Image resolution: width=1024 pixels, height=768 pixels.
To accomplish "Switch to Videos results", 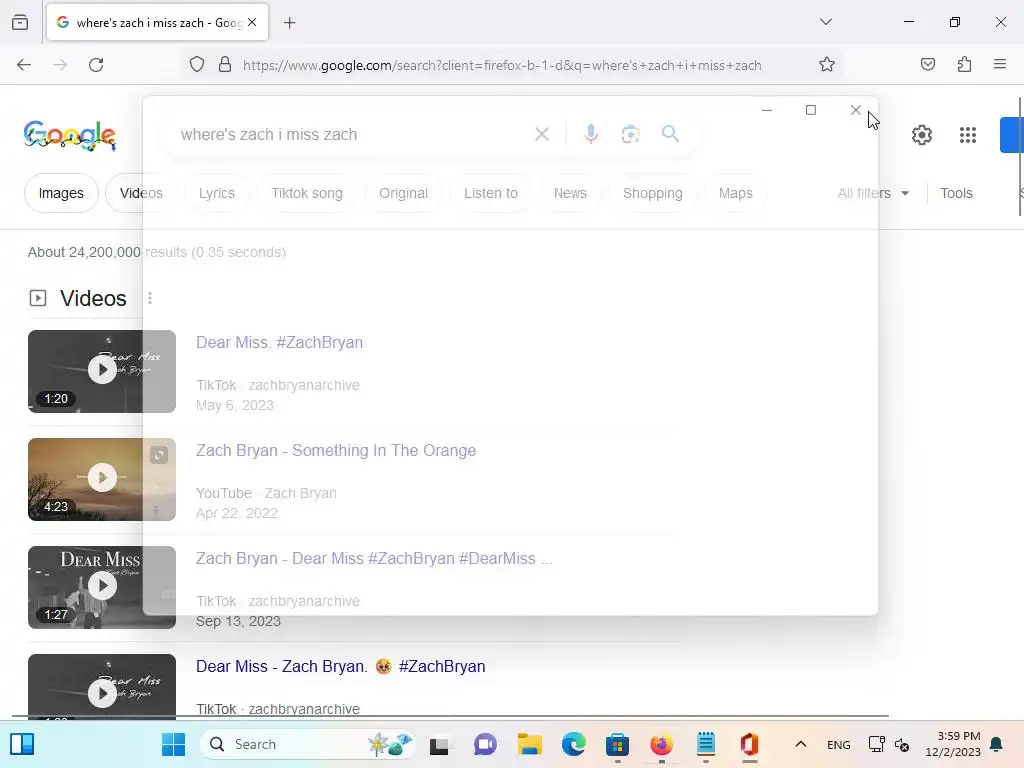I will pyautogui.click(x=141, y=193).
